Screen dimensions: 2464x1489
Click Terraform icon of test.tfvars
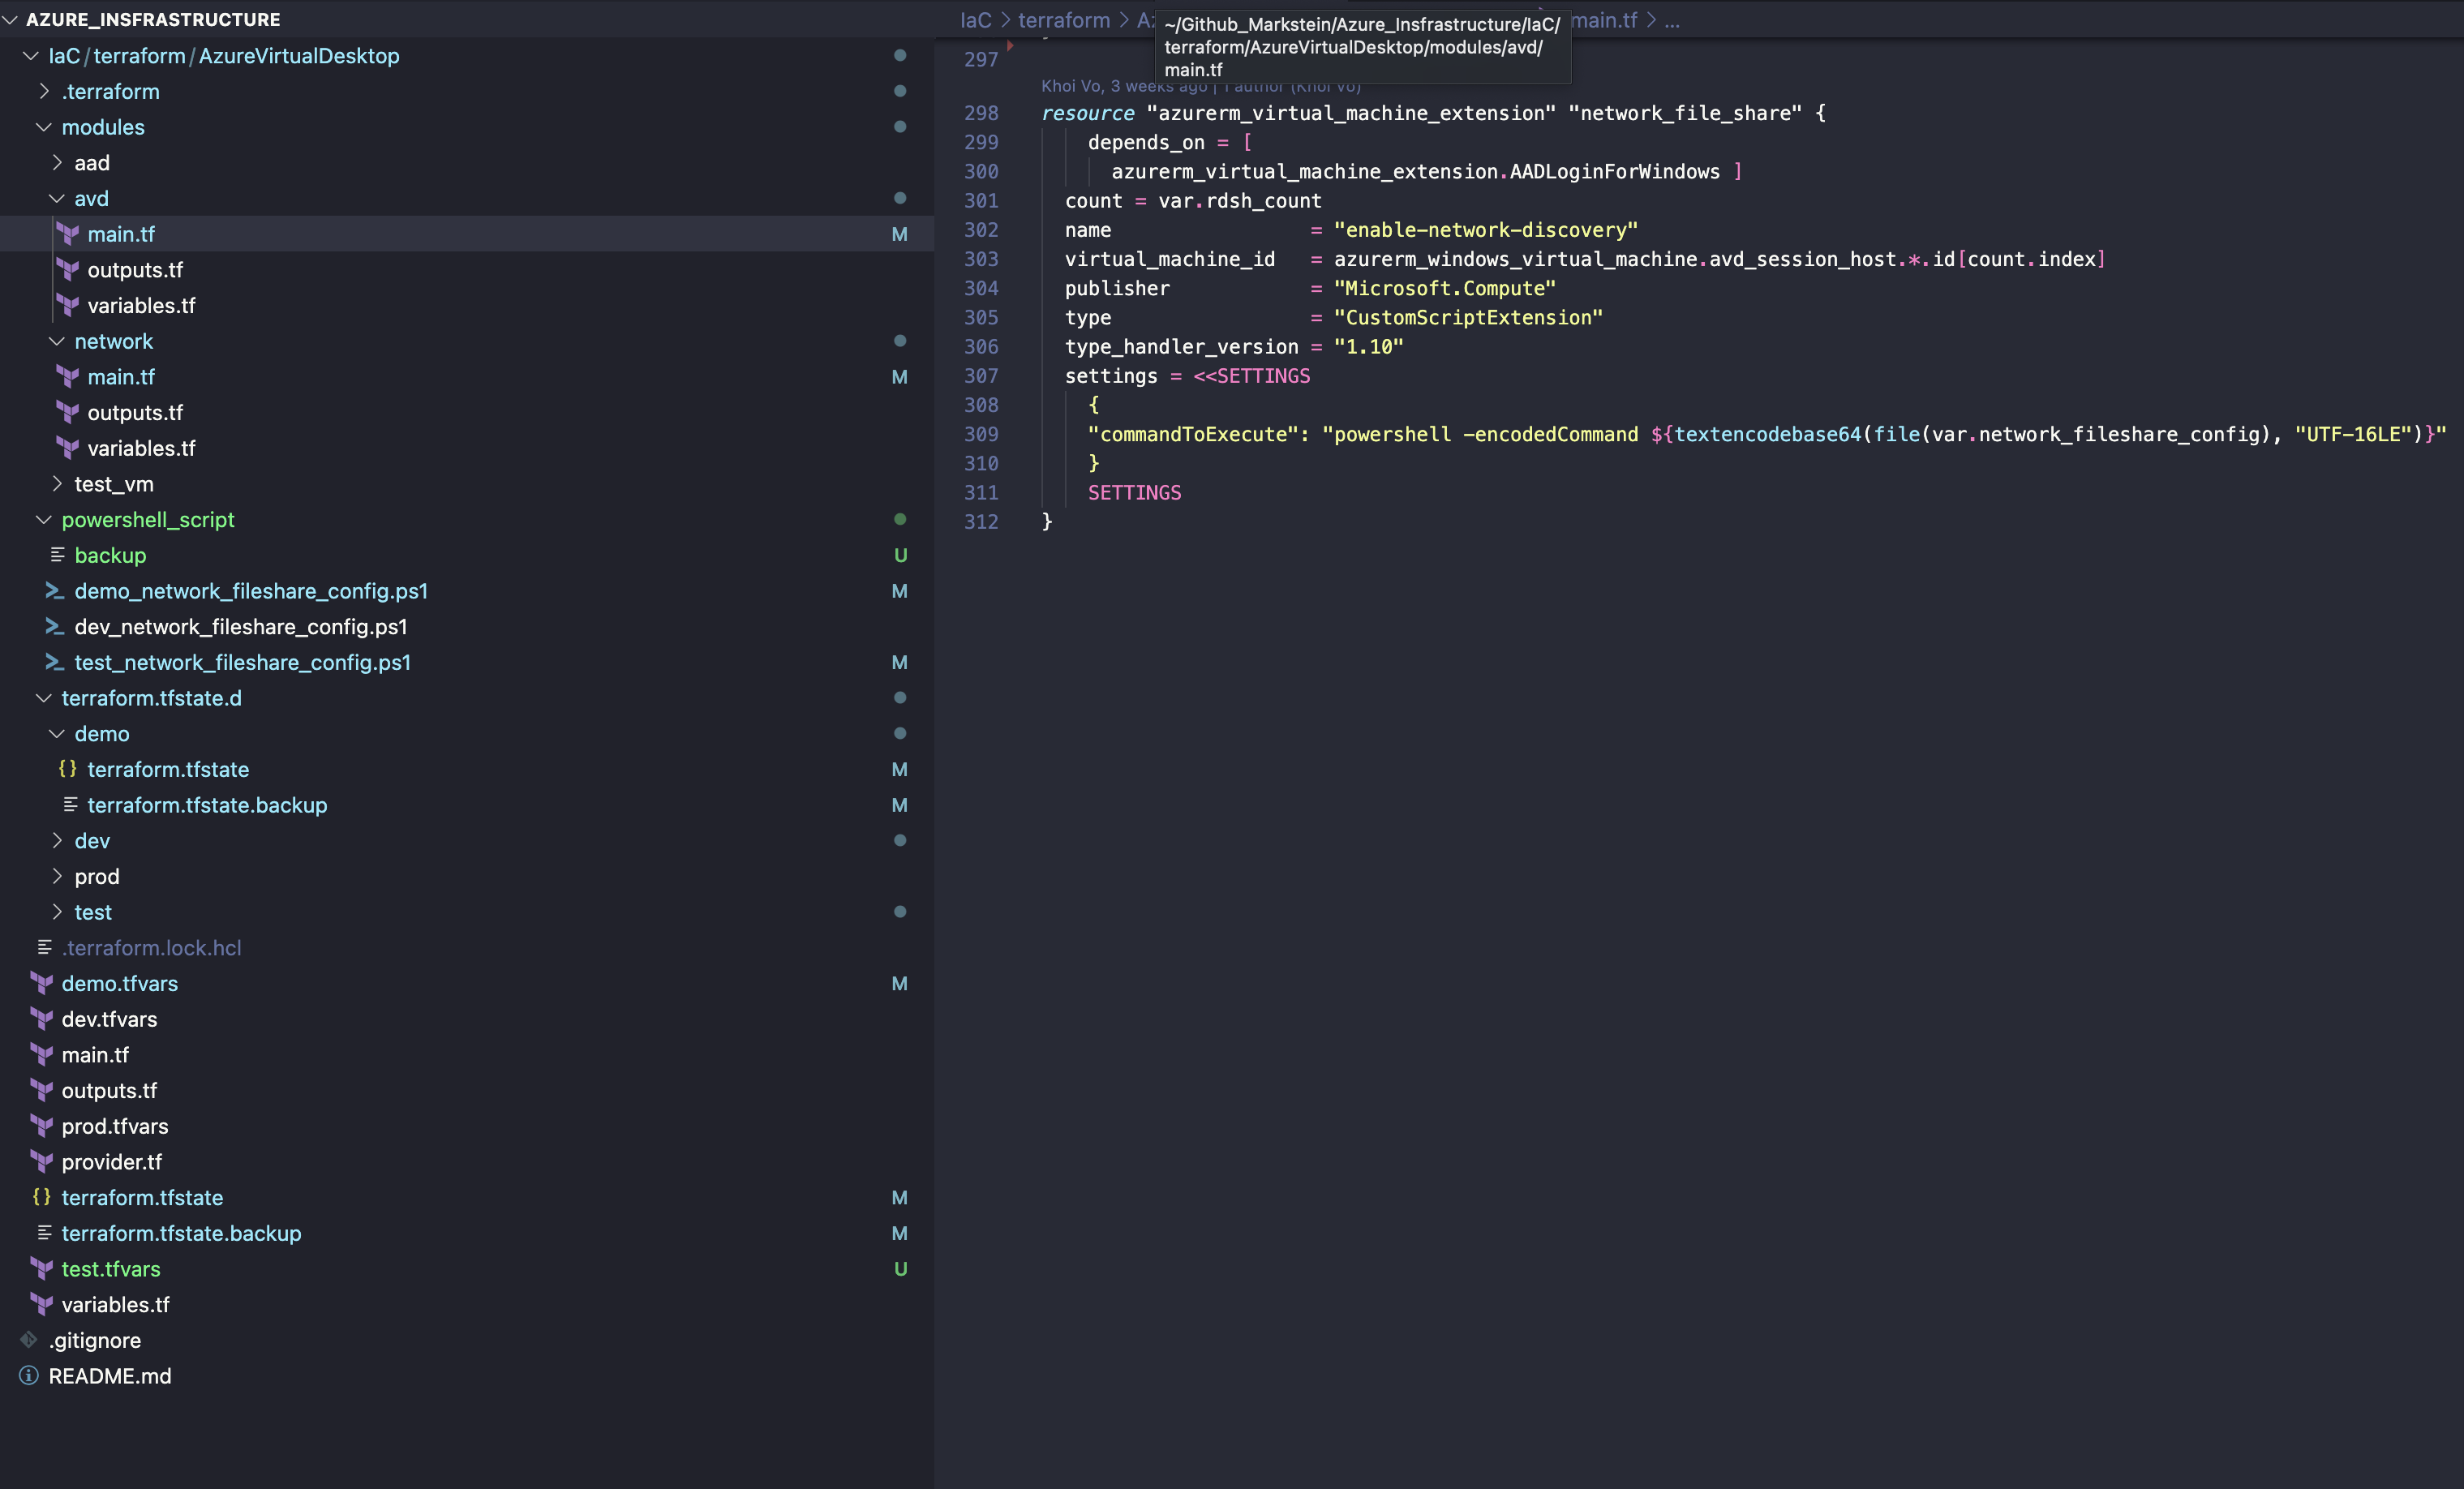point(42,1269)
